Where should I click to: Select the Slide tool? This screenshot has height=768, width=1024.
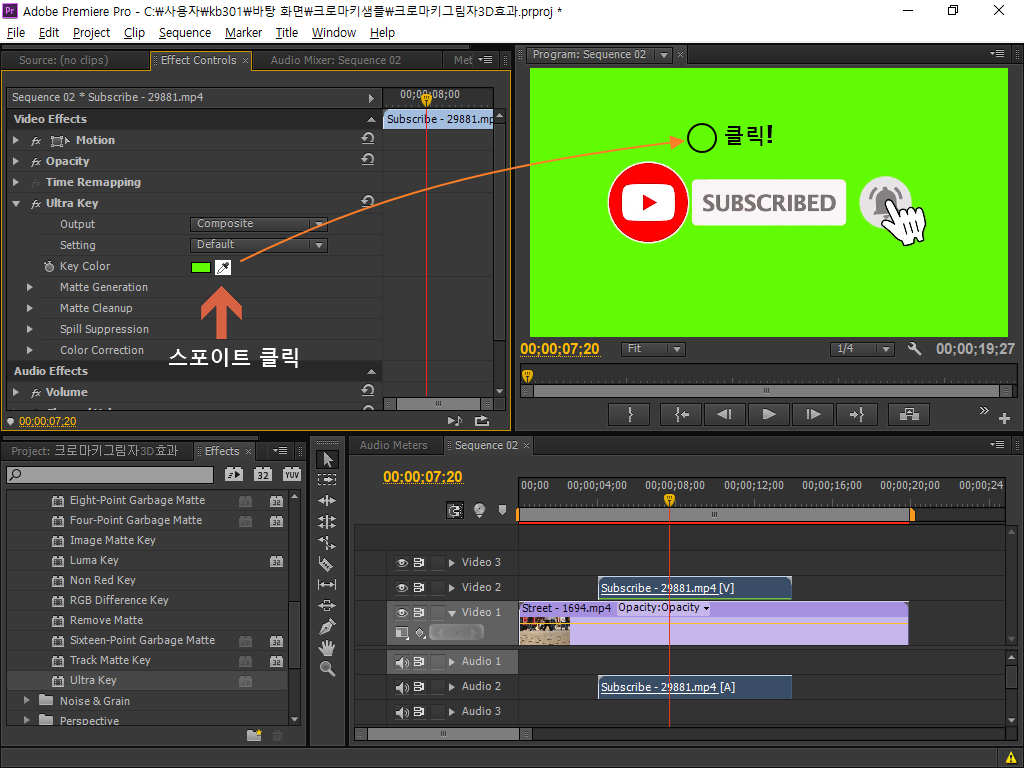coord(327,605)
